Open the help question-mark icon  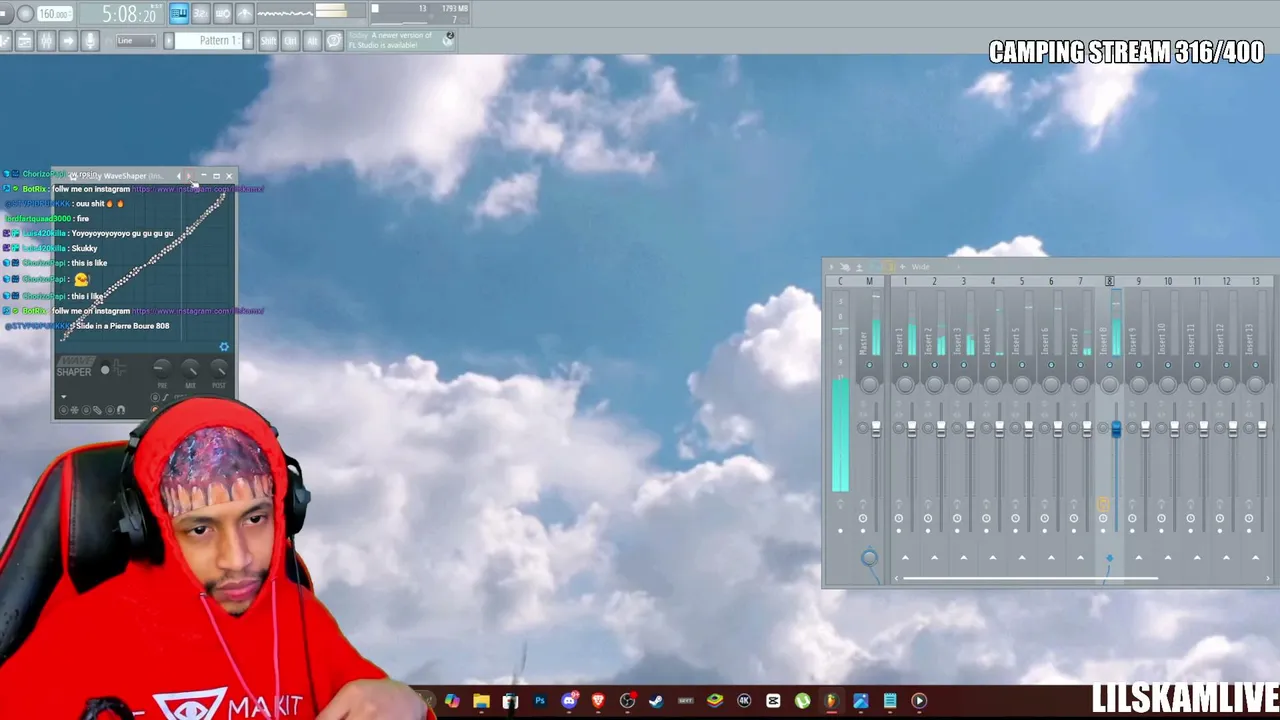335,41
